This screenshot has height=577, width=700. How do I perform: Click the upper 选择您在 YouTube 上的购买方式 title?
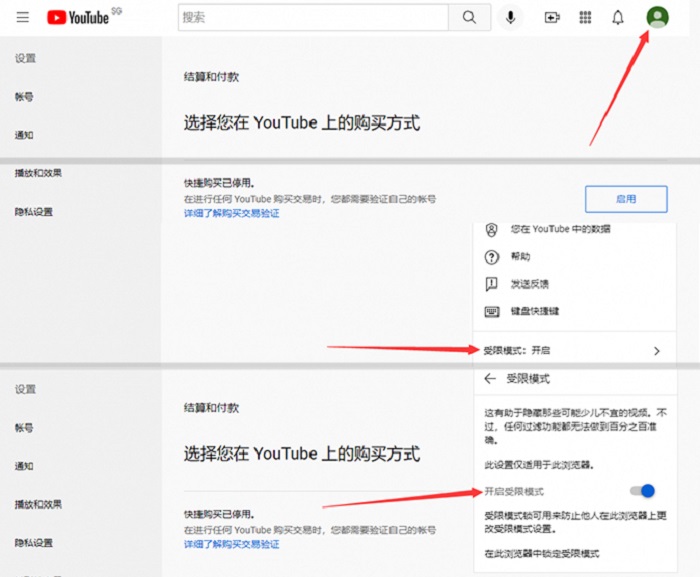pos(302,123)
